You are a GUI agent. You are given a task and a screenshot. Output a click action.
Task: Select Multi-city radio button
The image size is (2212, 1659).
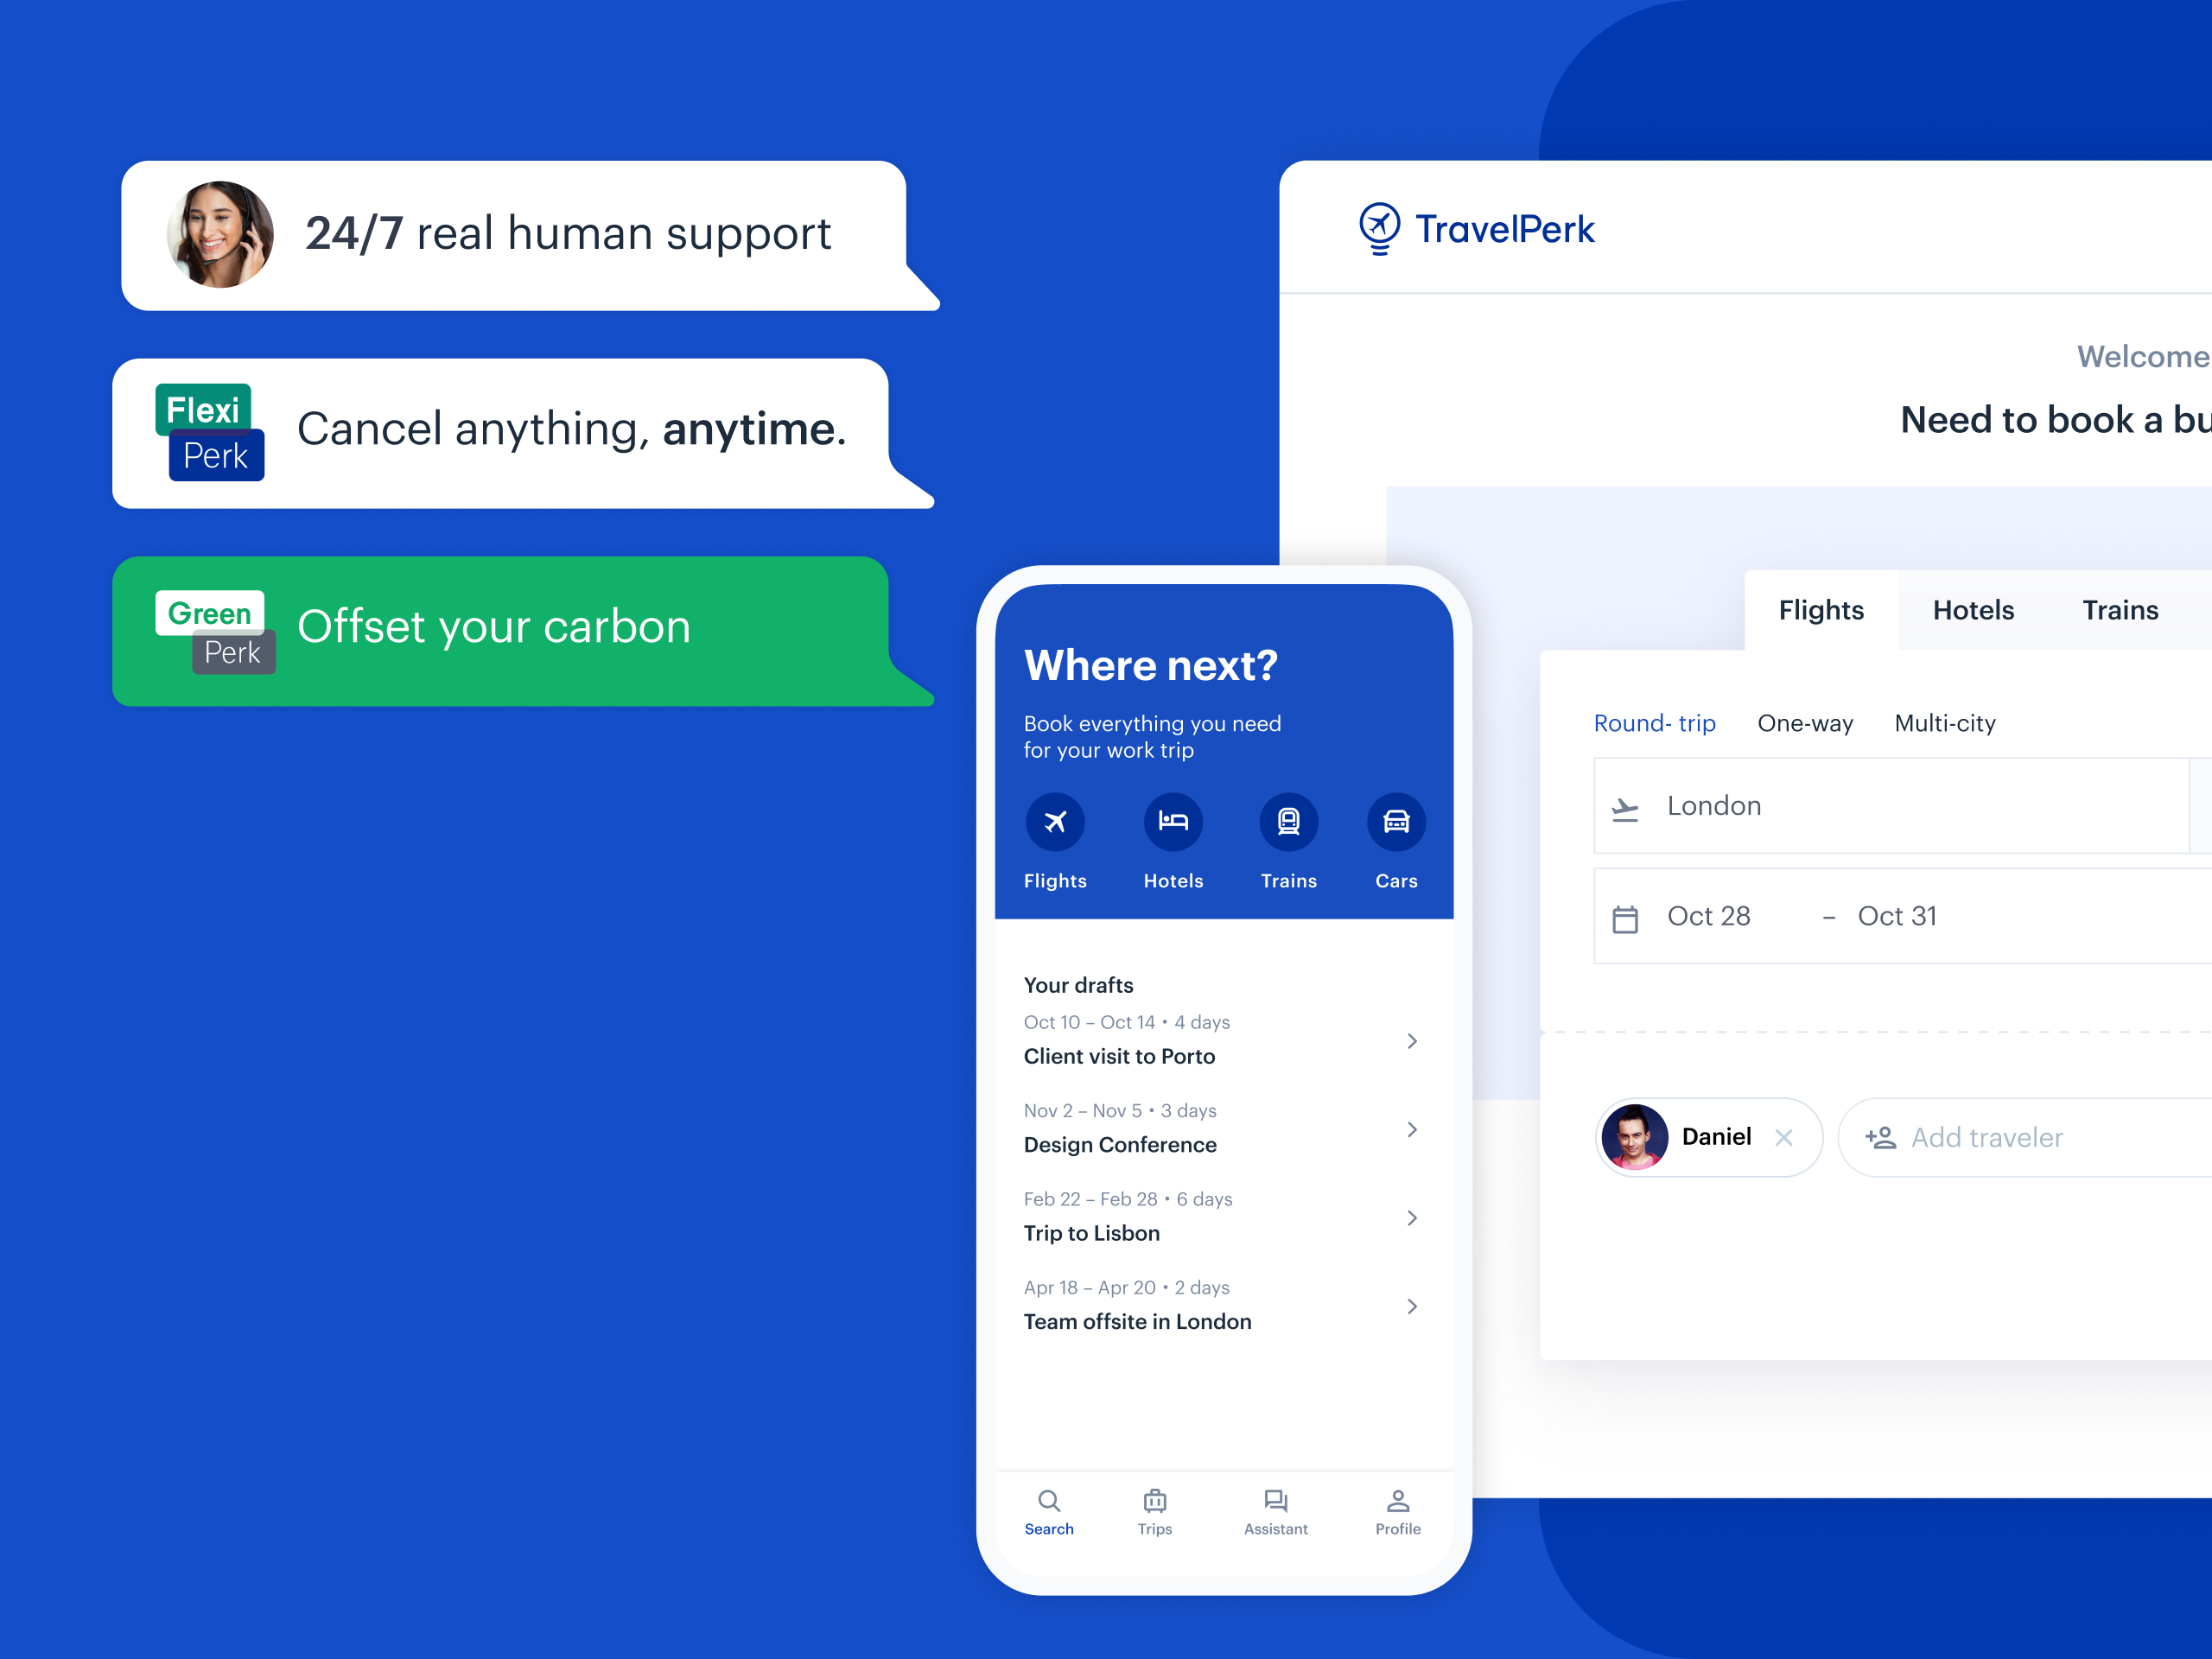point(1946,721)
